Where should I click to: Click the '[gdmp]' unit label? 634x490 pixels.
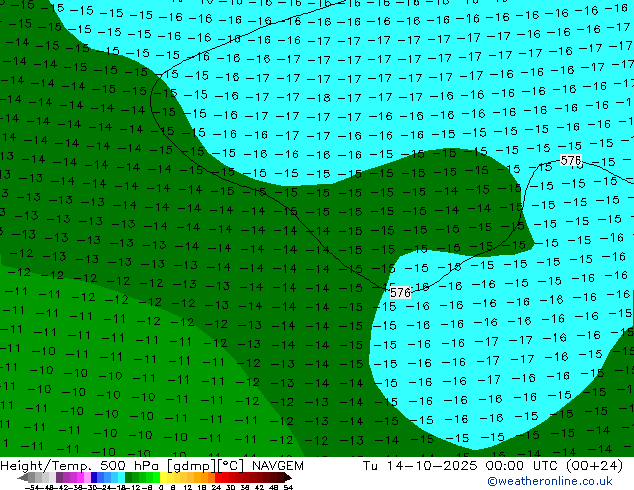tap(192, 466)
